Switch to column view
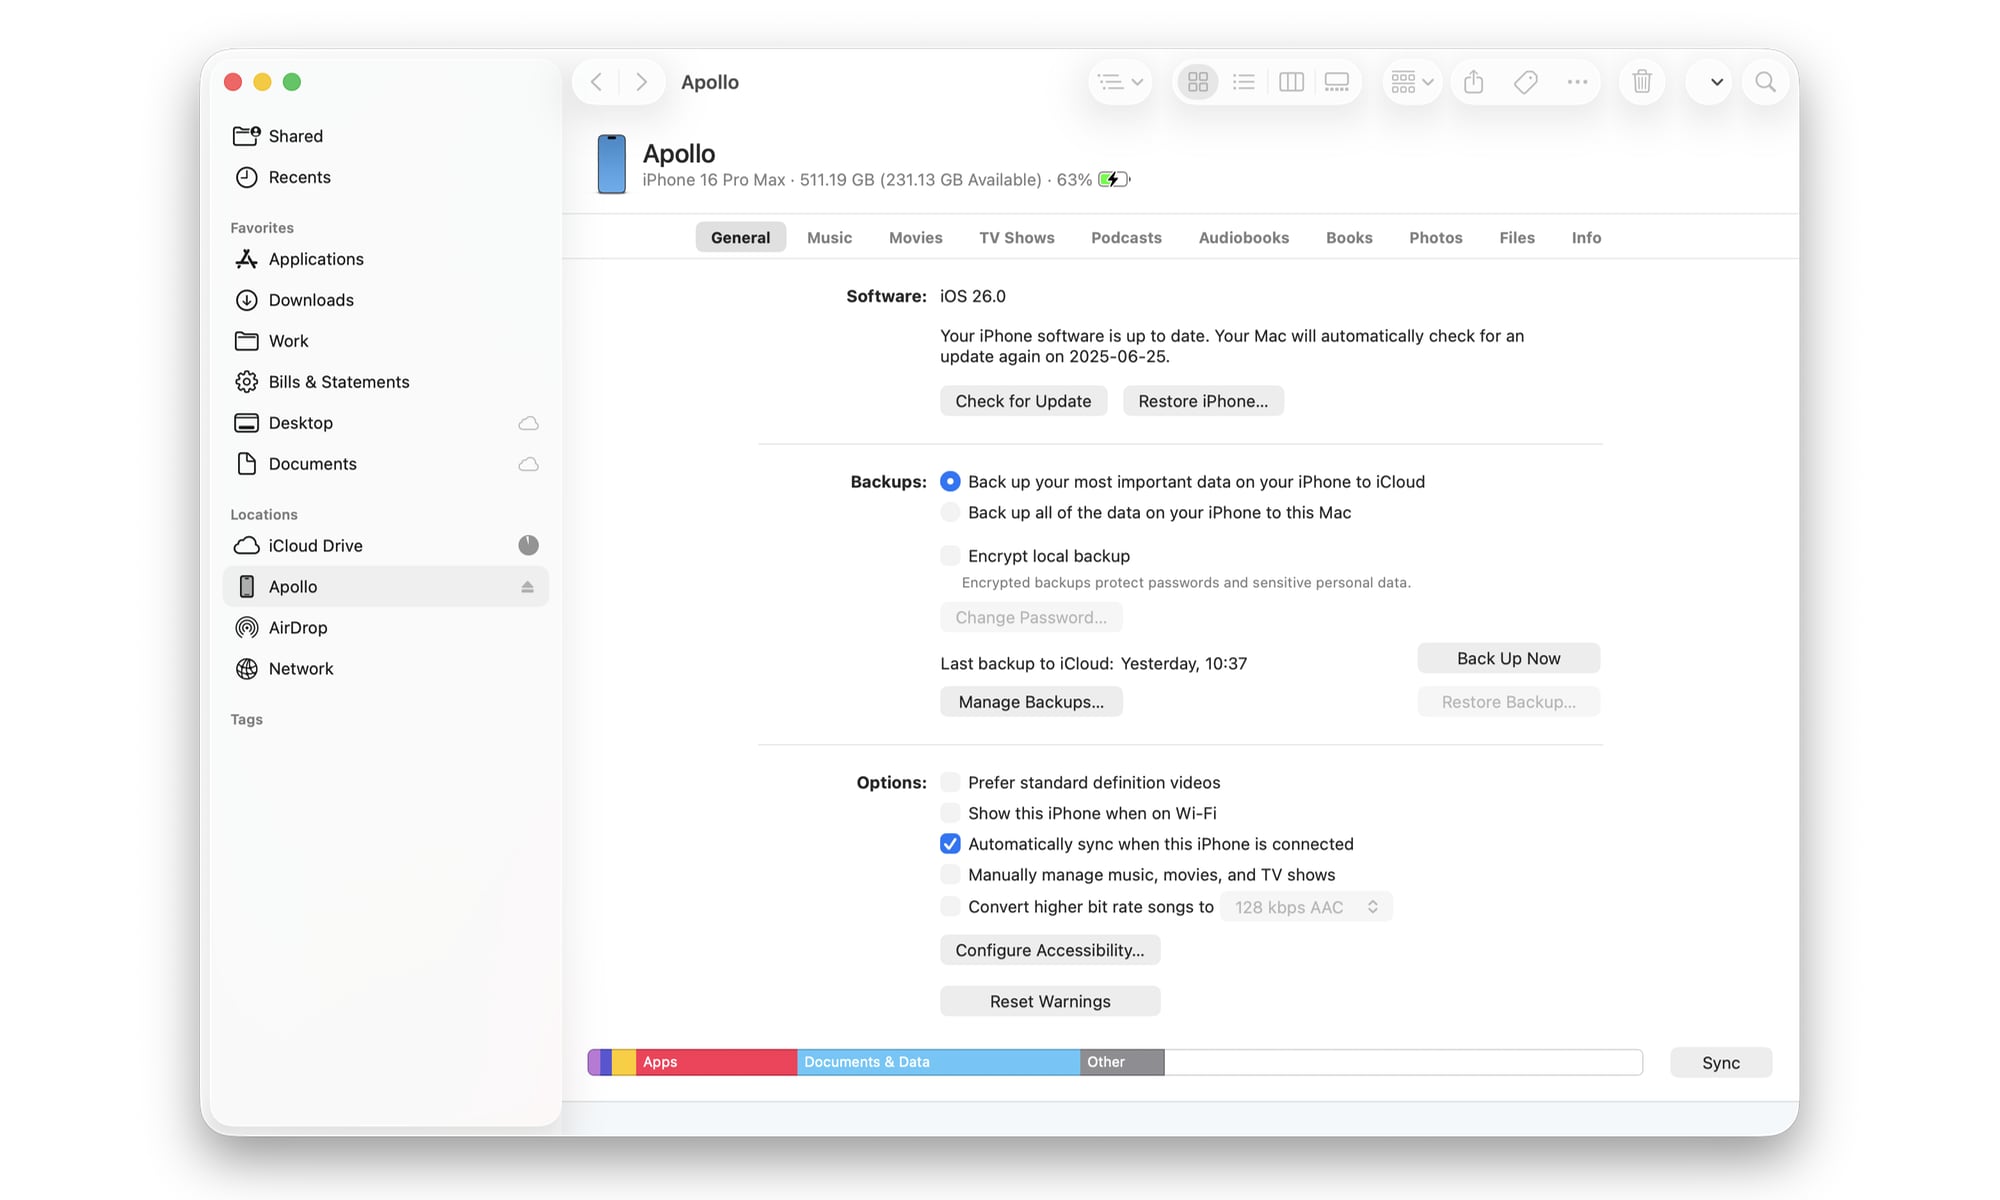Screen dimensions: 2000x1200 [1291, 82]
